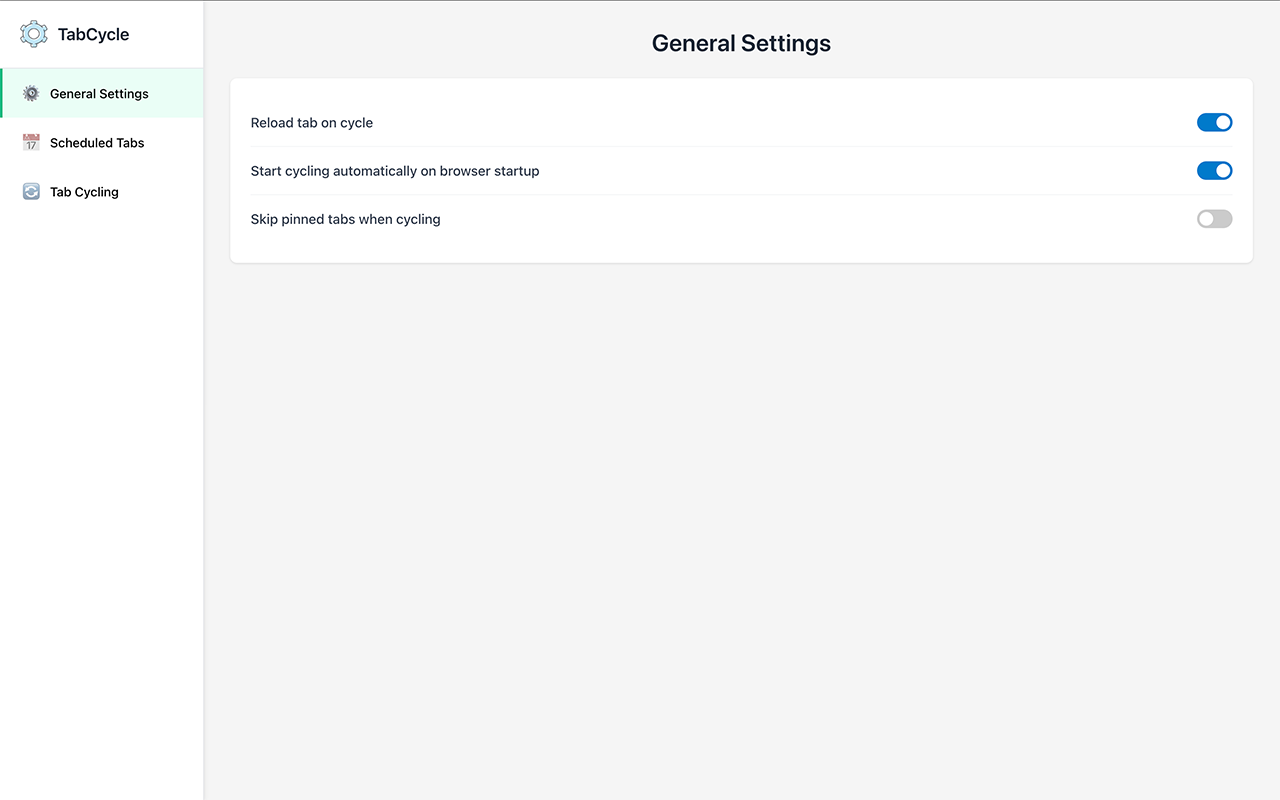1280x800 pixels.
Task: Click the TabCycle app name text
Action: coord(93,34)
